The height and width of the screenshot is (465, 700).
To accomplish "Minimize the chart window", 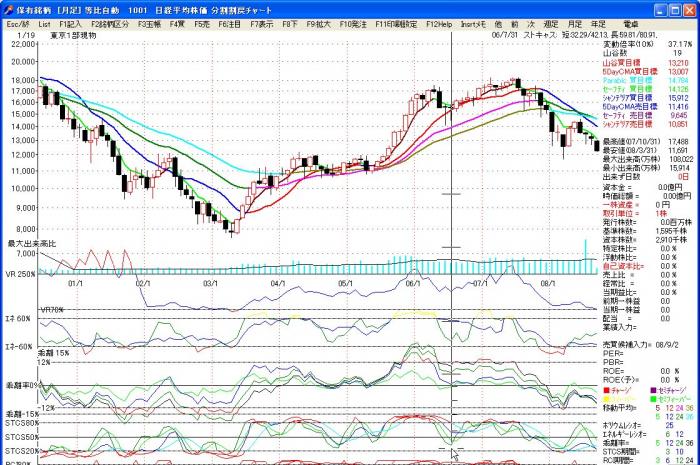I will pos(661,10).
